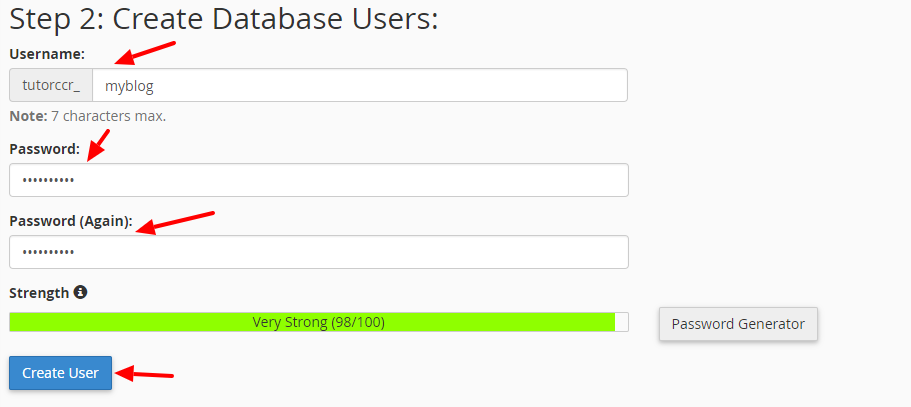The height and width of the screenshot is (407, 911).
Task: Click the Username label
Action: tap(47, 54)
